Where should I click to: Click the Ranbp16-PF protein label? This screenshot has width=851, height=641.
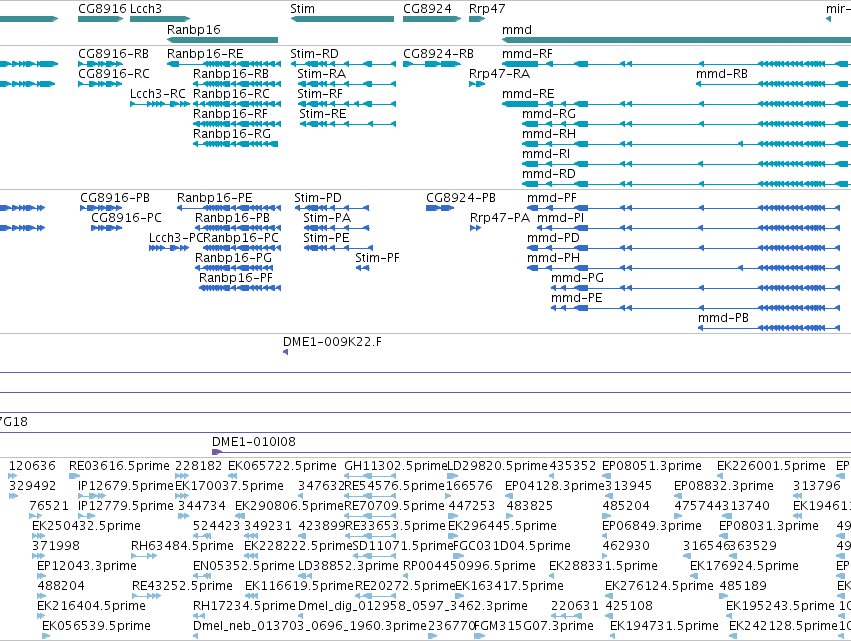236,278
